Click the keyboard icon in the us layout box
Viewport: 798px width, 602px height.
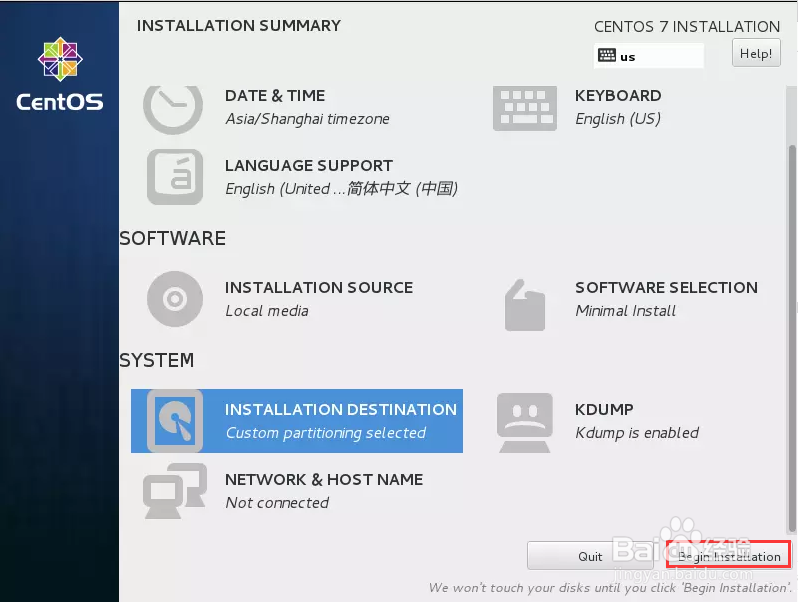click(606, 55)
